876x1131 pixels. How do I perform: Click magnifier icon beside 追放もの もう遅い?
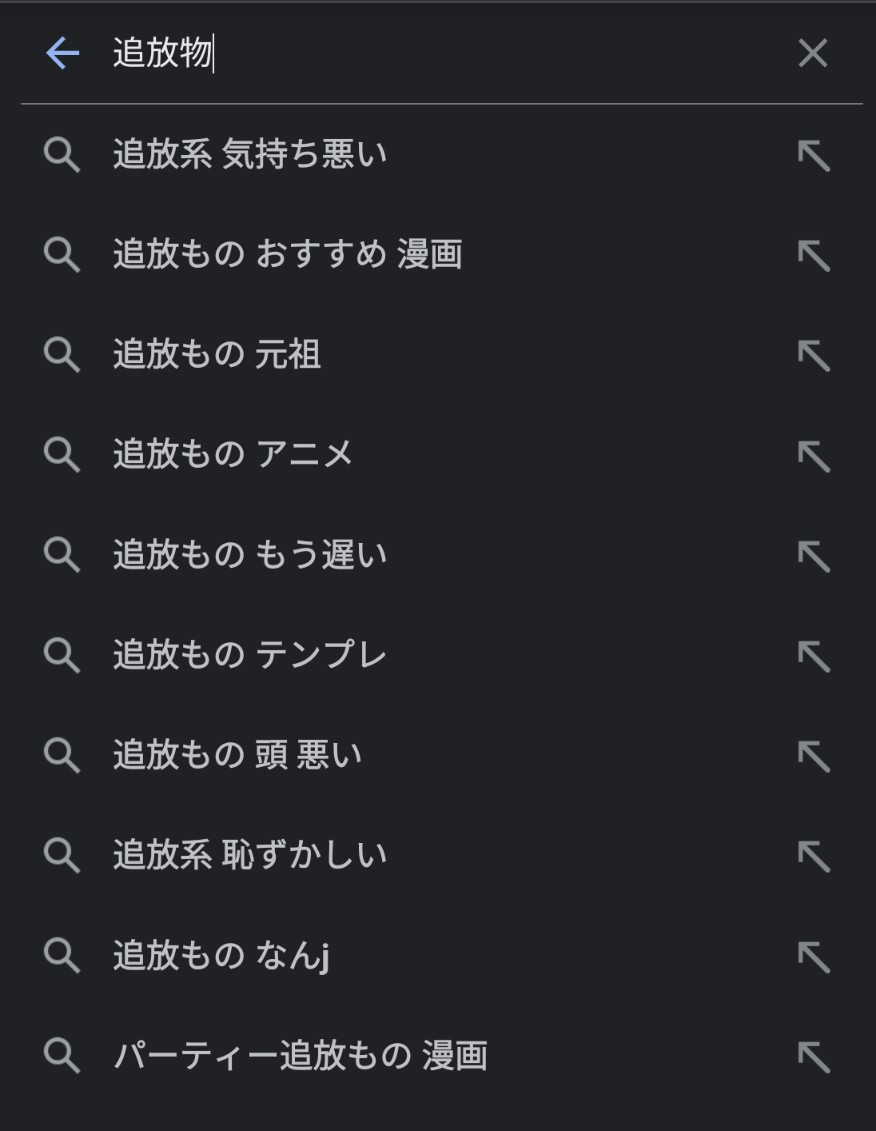62,555
